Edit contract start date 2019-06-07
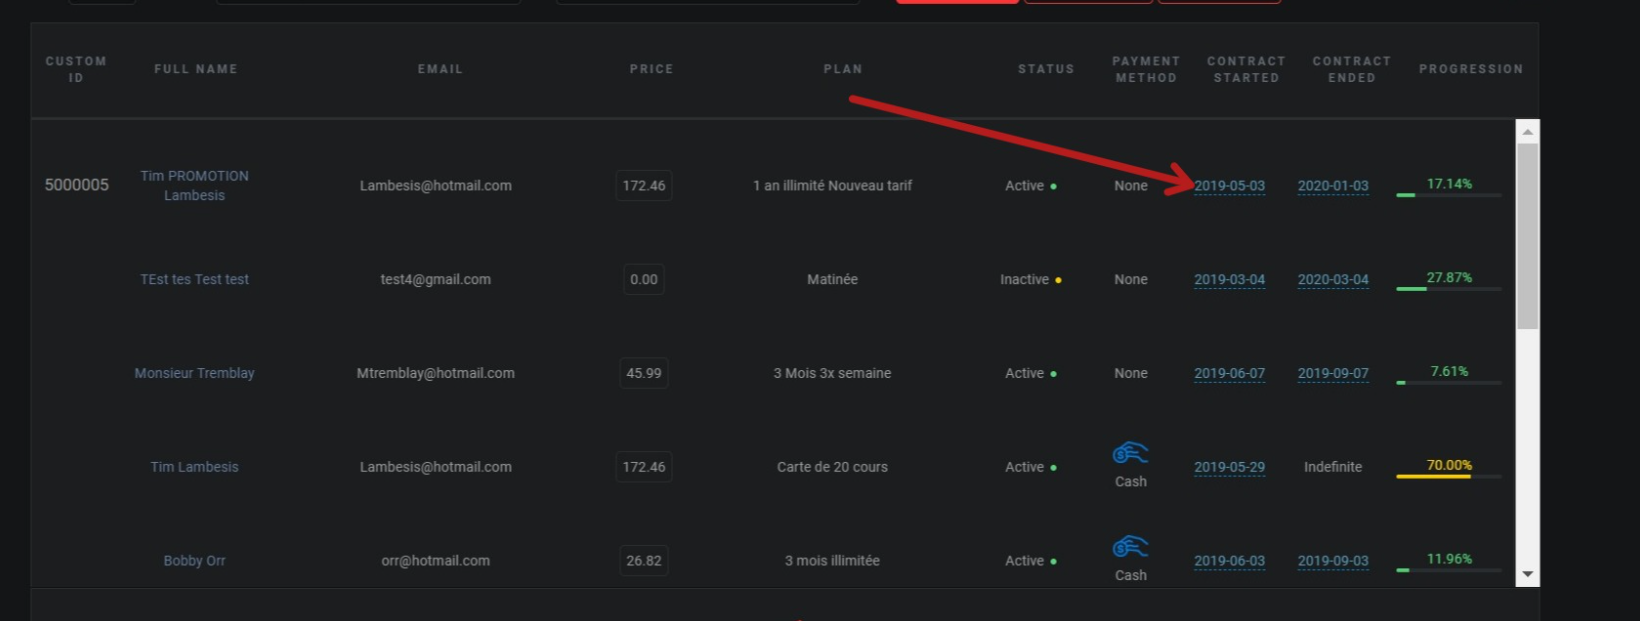 tap(1229, 373)
